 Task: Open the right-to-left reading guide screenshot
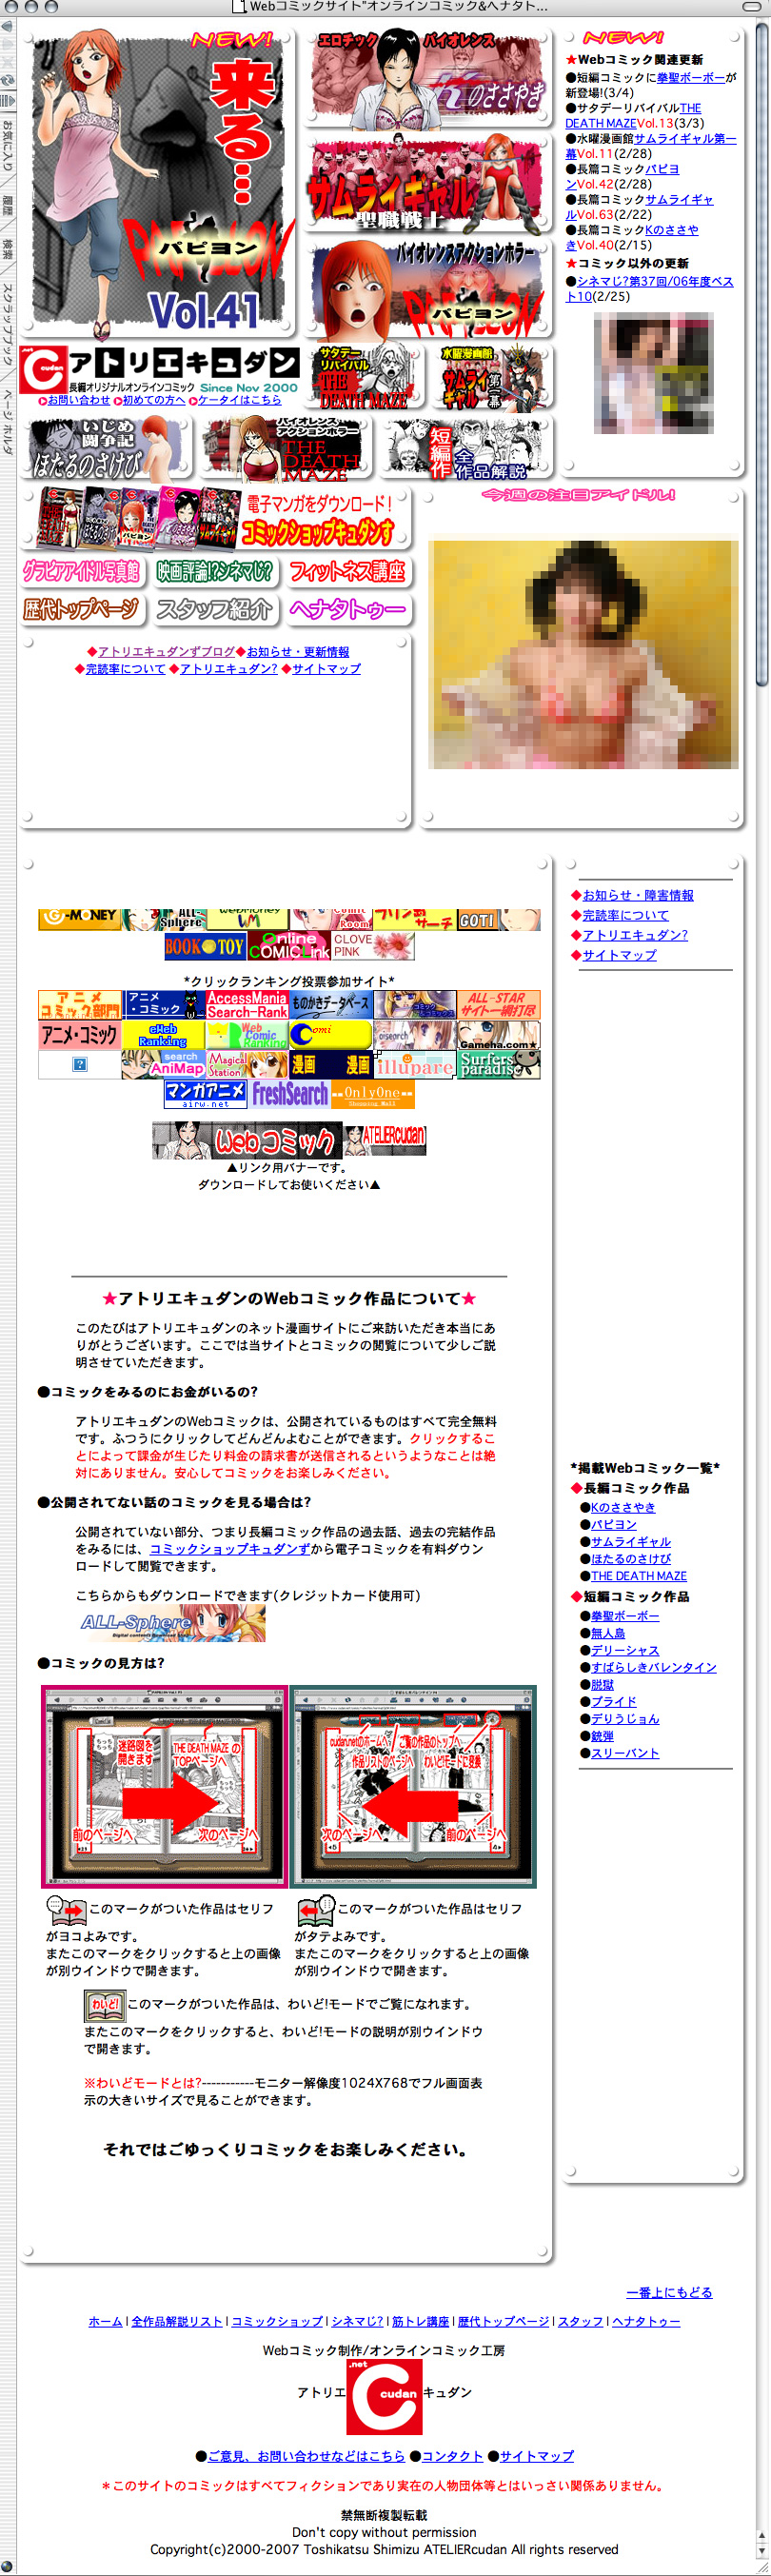[413, 1787]
